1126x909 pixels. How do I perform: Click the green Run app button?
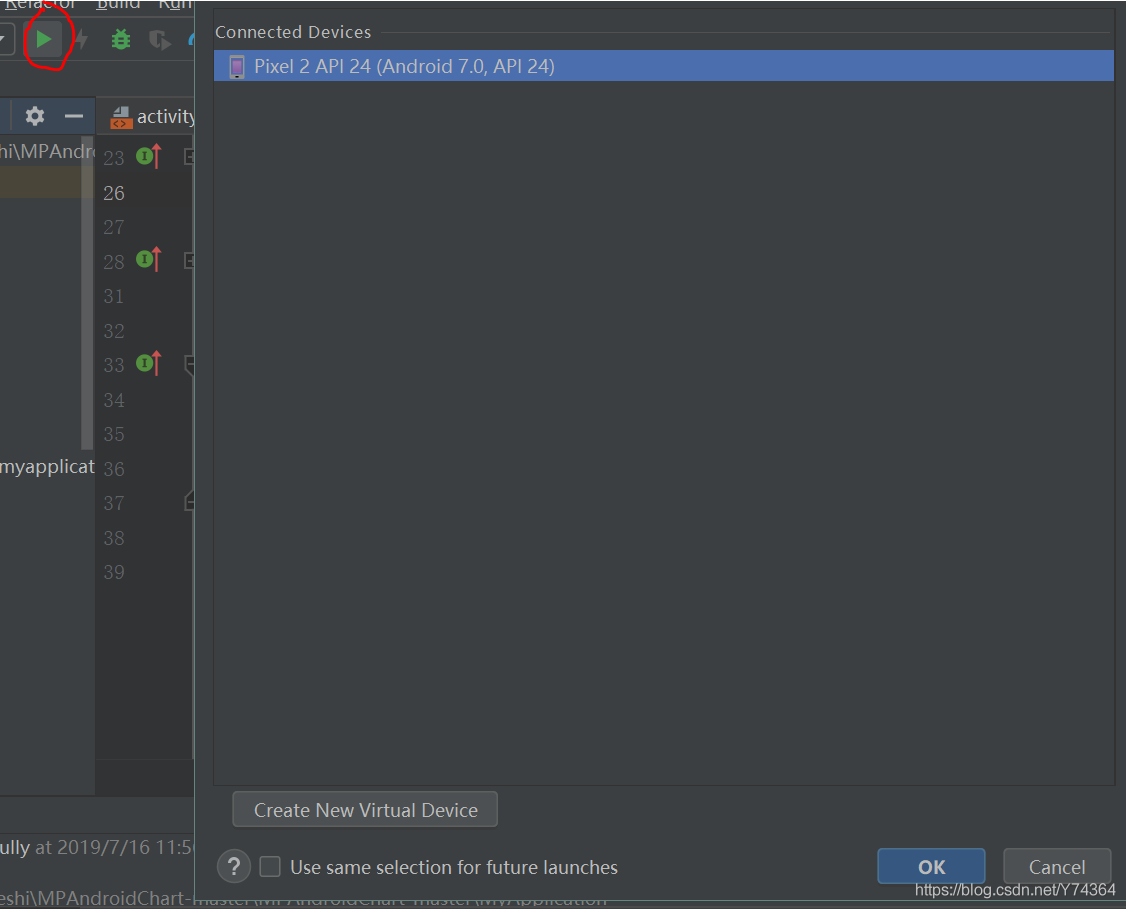pyautogui.click(x=44, y=40)
